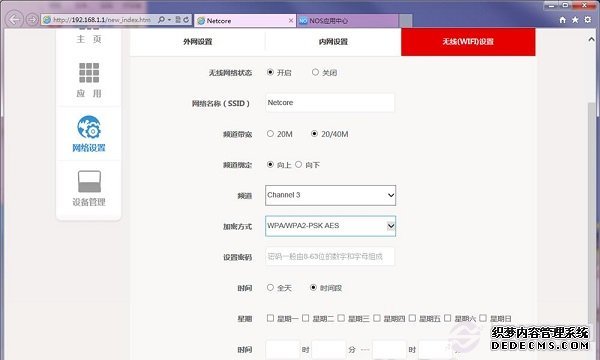Screen dimensions: 600x360
Task: Set wireless status to 开启
Action: pyautogui.click(x=270, y=72)
